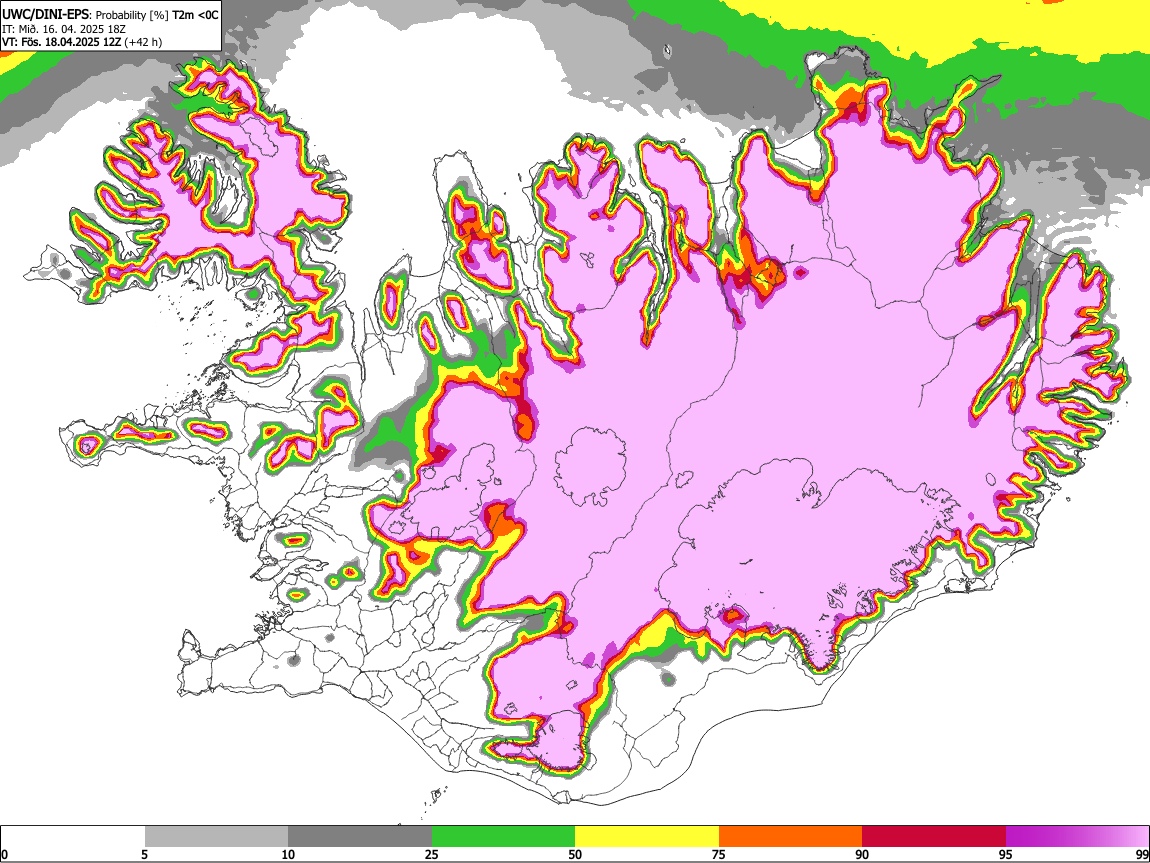Click the legend value '10'
Viewport: 1150px width, 863px height.
pos(288,854)
